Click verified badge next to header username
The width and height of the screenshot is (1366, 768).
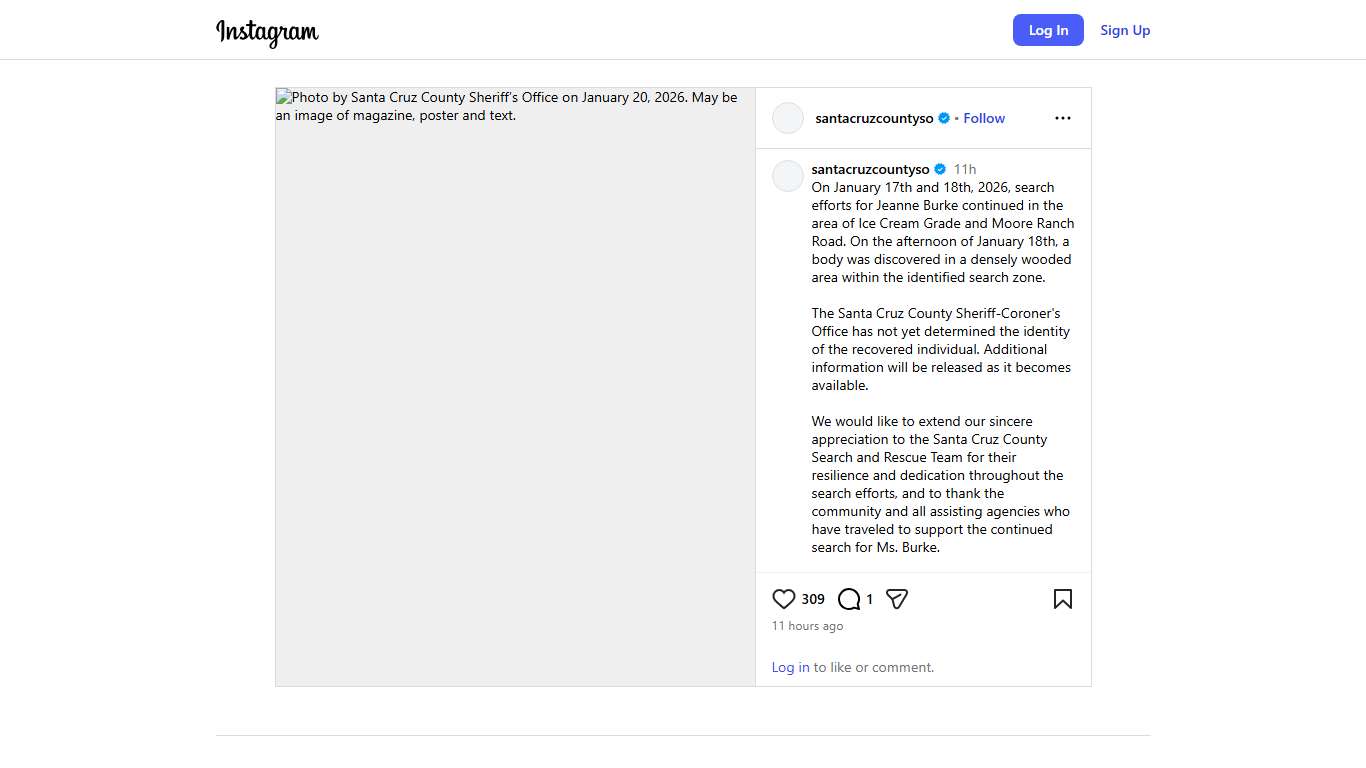[x=943, y=118]
